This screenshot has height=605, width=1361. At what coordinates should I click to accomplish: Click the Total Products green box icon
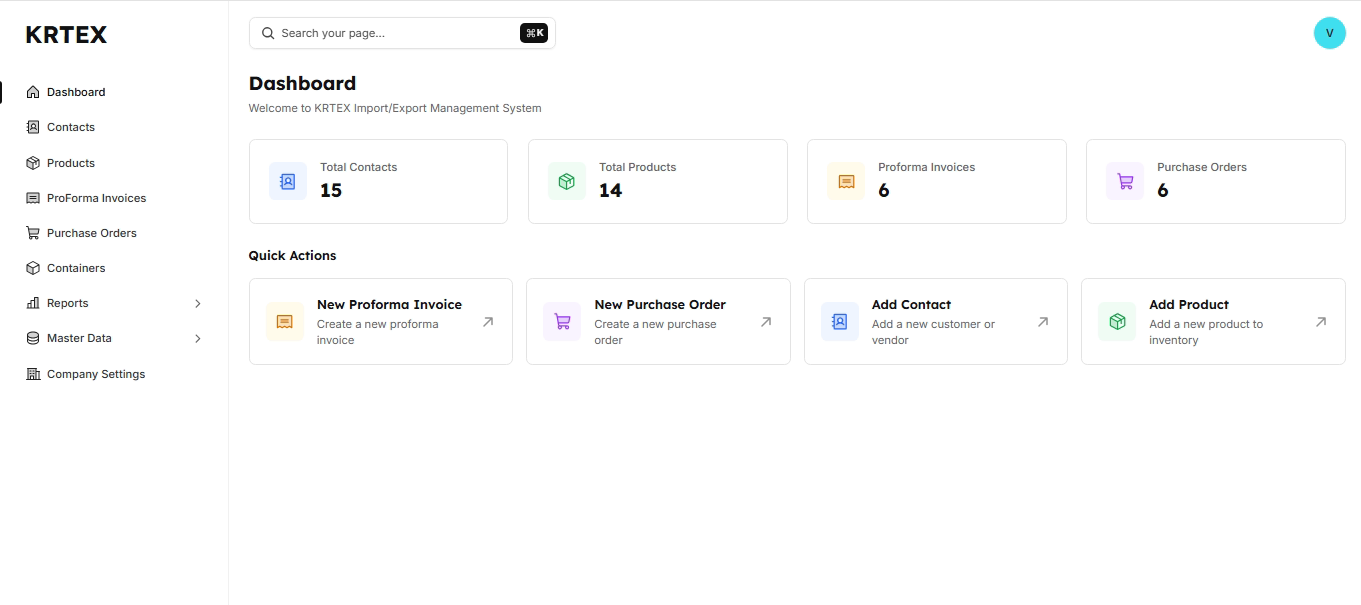coord(567,181)
